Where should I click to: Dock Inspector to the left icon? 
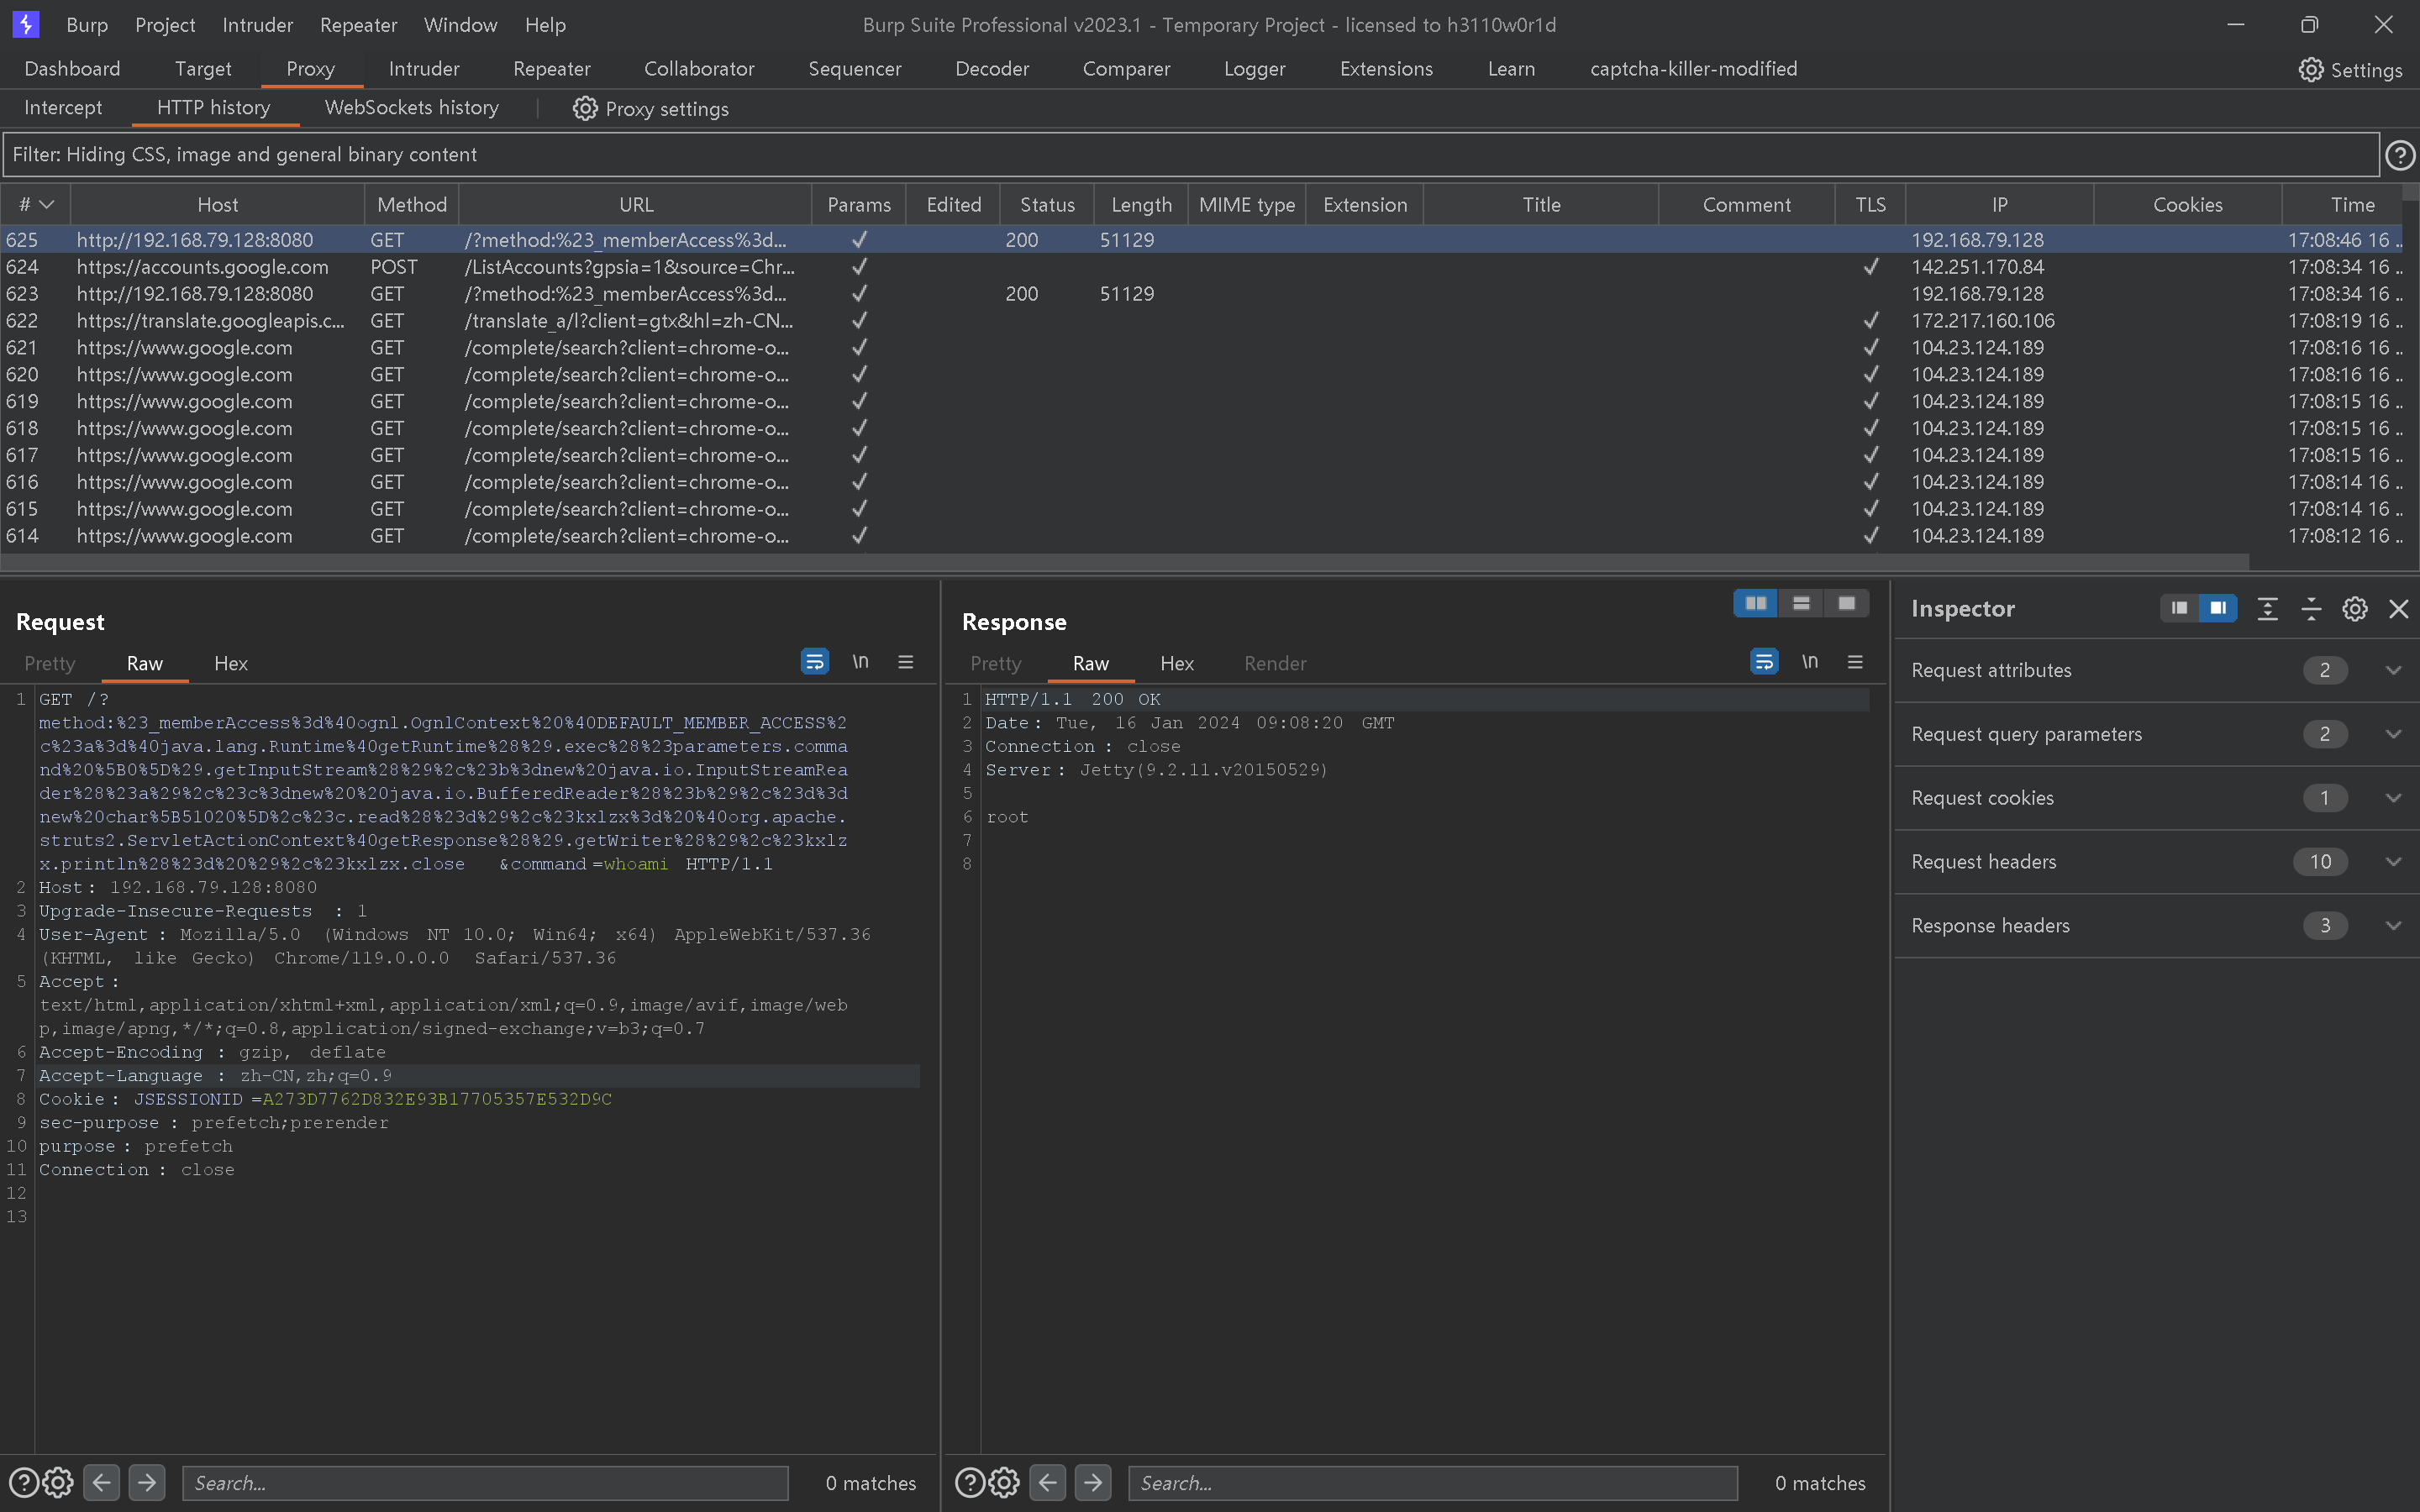click(x=2179, y=608)
